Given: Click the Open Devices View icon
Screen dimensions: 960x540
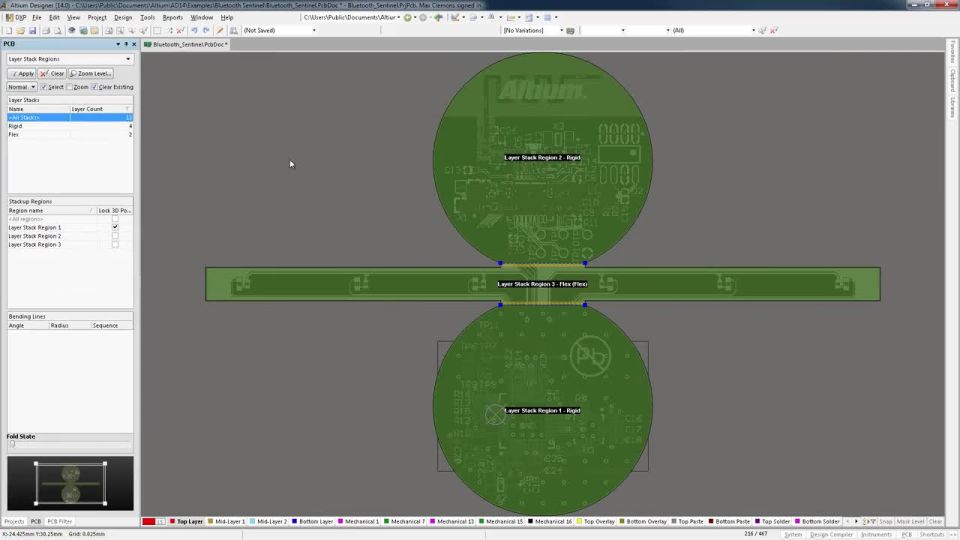Looking at the screenshot, I should (72, 30).
